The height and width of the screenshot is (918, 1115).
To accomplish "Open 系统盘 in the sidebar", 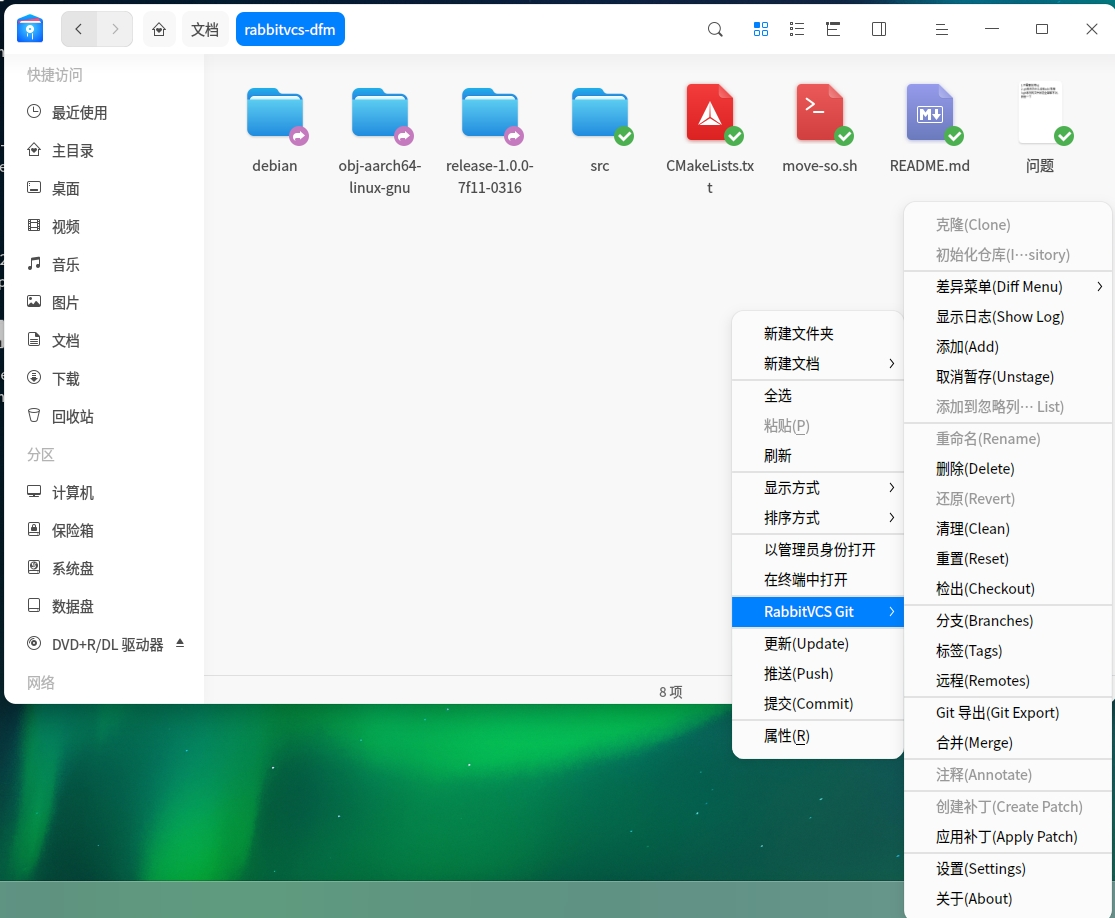I will pos(104,568).
